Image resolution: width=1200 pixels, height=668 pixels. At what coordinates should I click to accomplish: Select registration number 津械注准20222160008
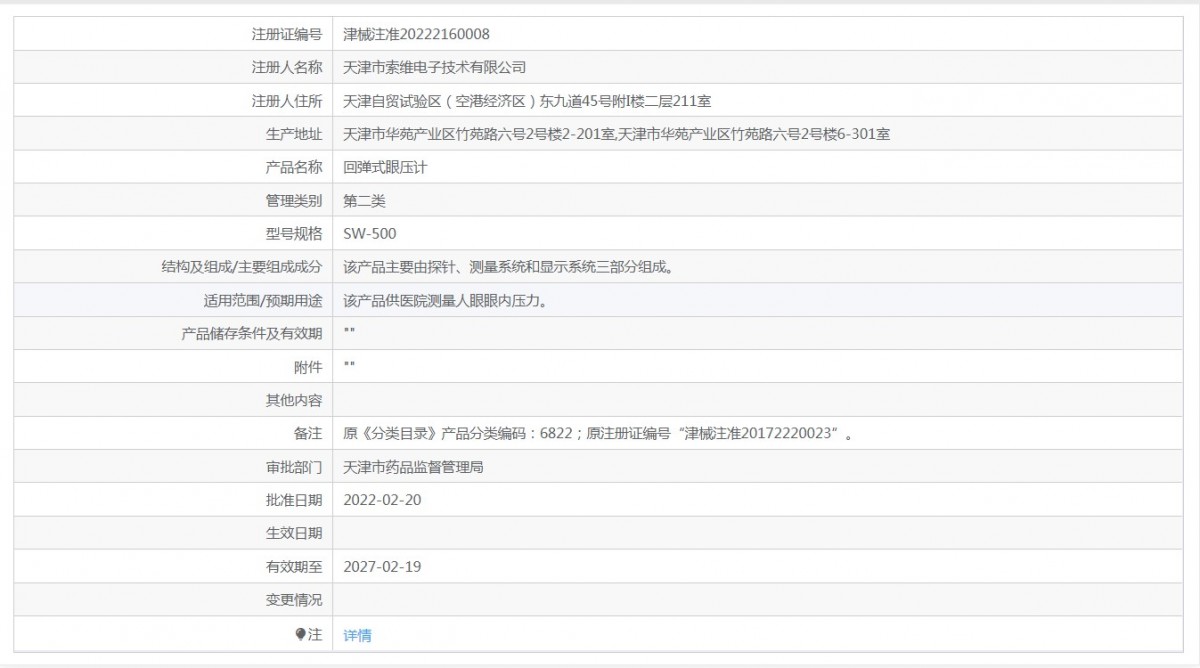(x=416, y=34)
